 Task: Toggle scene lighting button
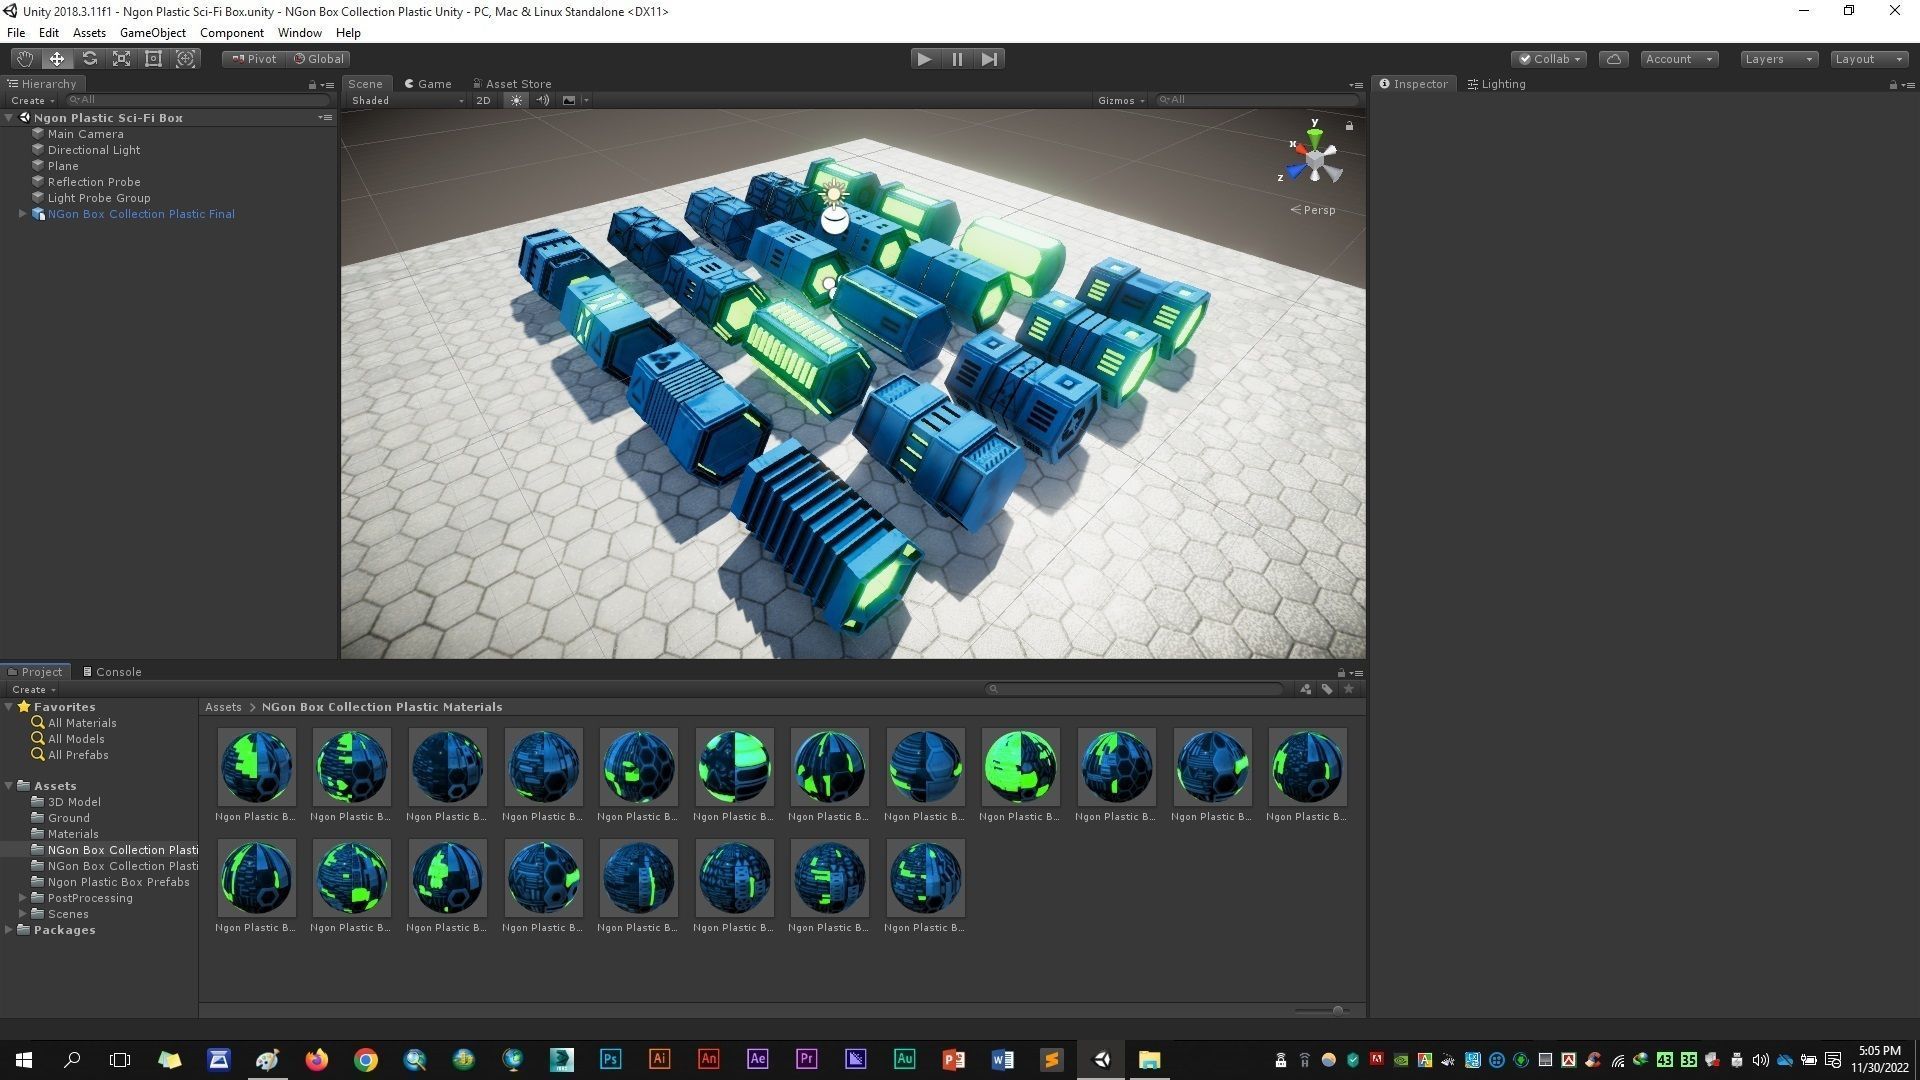click(x=516, y=100)
